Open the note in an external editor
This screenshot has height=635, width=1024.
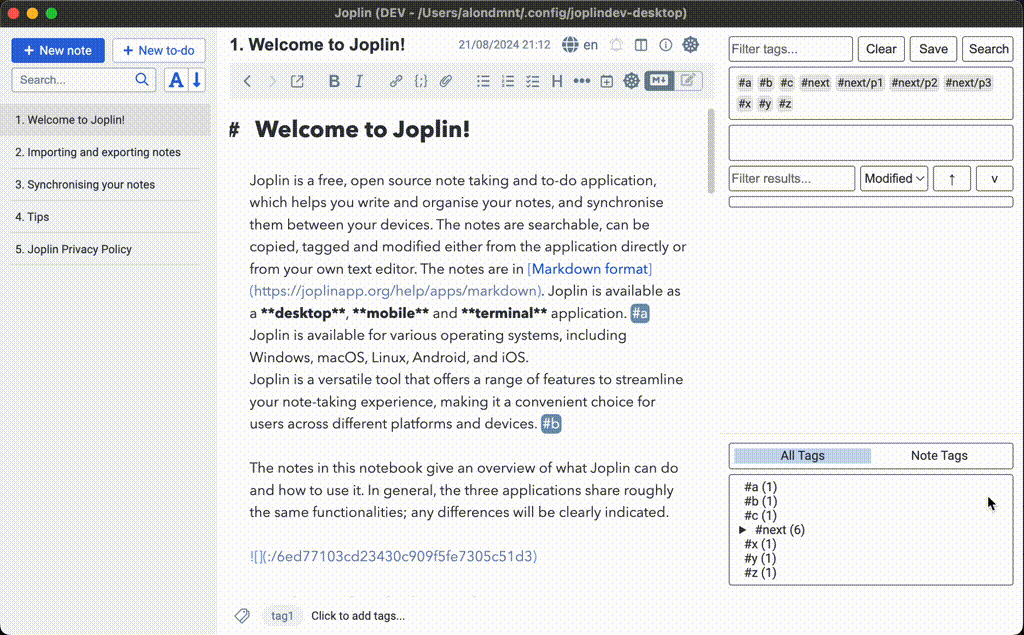[x=297, y=81]
